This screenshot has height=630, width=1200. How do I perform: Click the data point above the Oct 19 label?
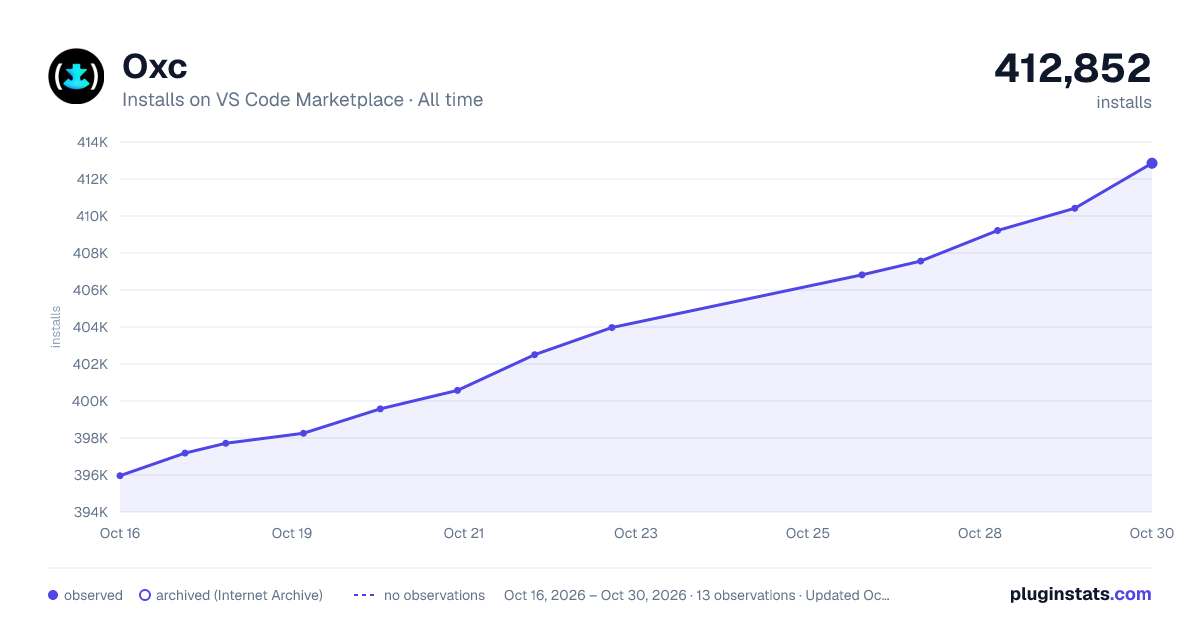click(303, 433)
